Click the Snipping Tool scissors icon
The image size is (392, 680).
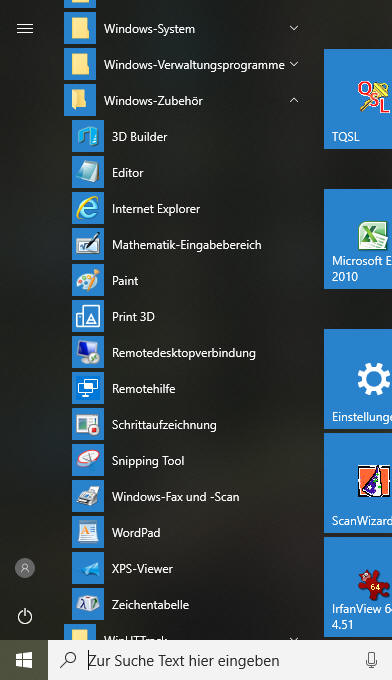88,461
